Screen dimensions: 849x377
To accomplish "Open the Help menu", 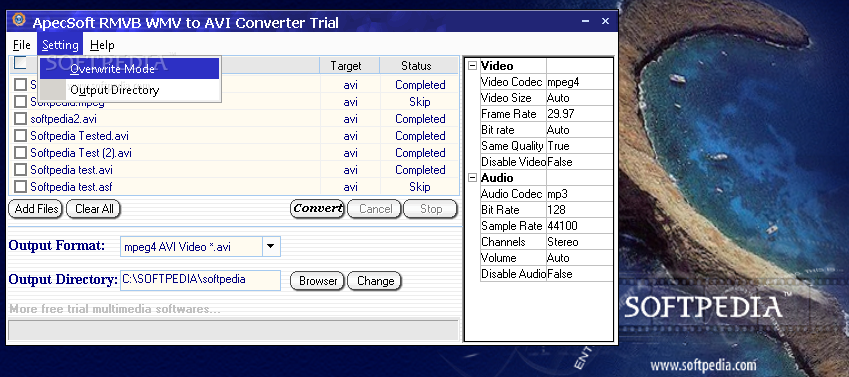I will coord(102,45).
